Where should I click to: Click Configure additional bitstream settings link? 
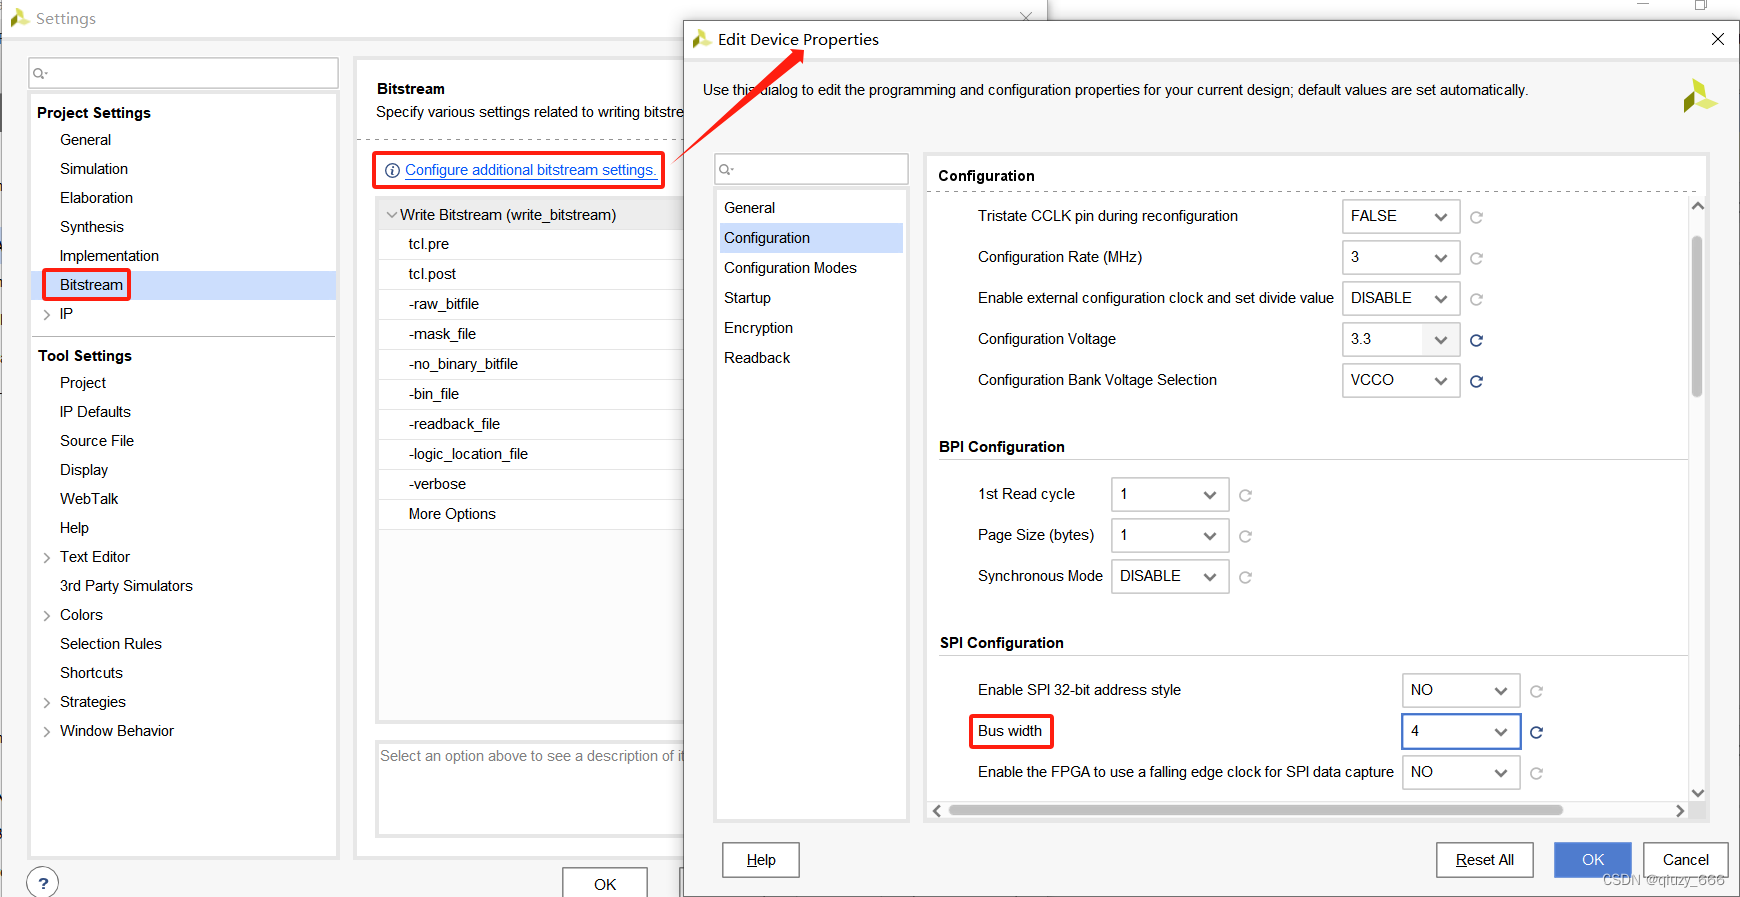pyautogui.click(x=530, y=170)
